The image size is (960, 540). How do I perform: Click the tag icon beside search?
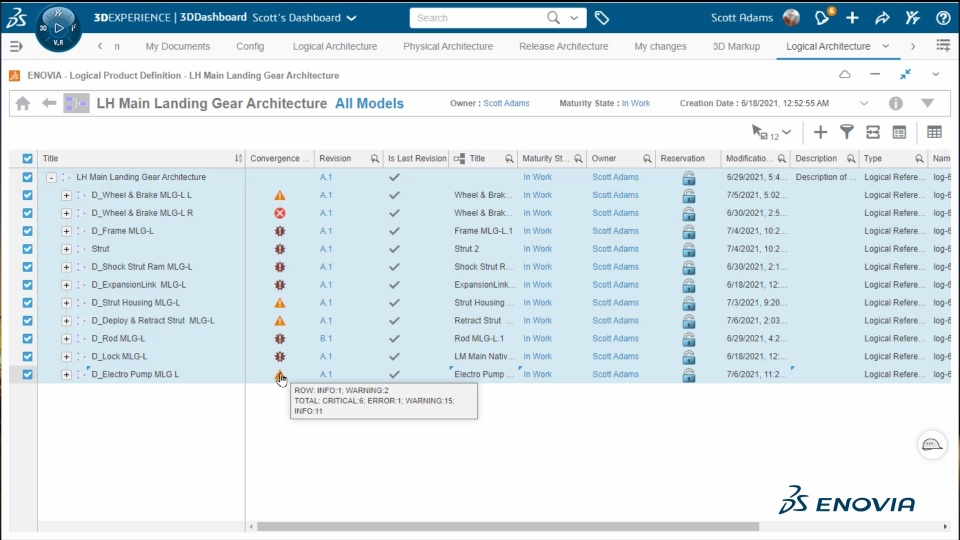[601, 18]
